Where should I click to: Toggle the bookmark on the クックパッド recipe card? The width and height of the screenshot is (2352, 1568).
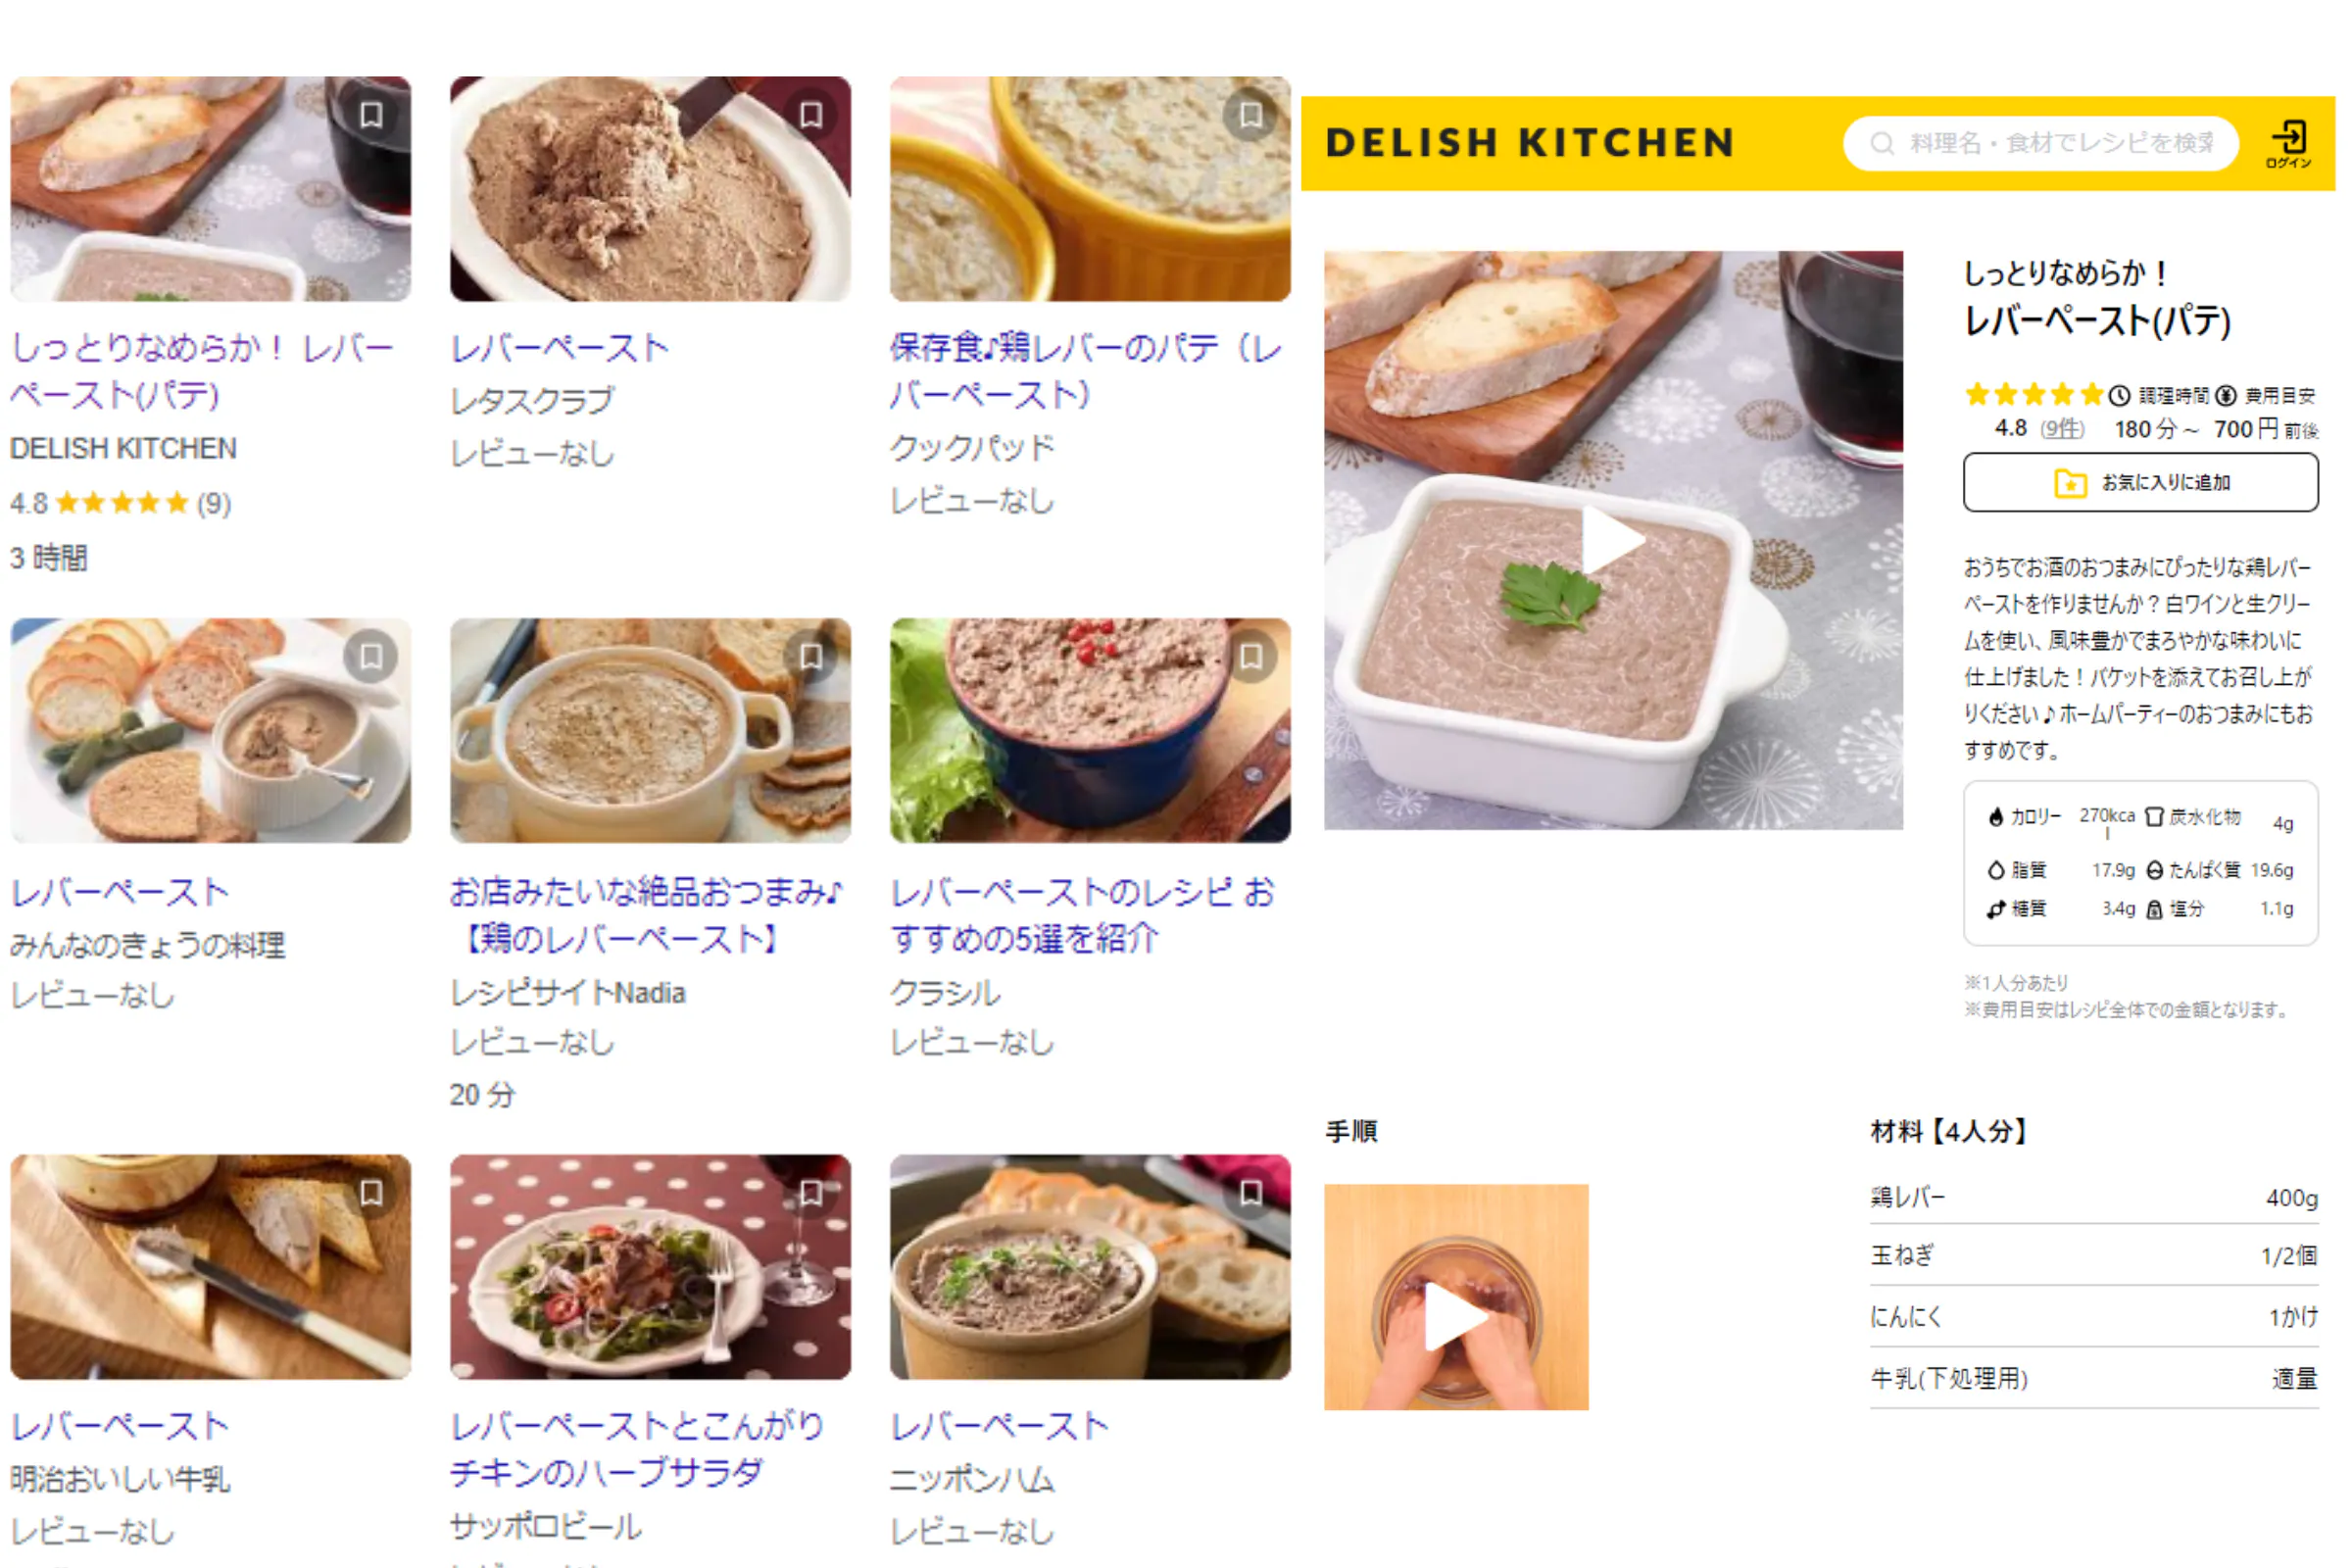[x=1250, y=115]
